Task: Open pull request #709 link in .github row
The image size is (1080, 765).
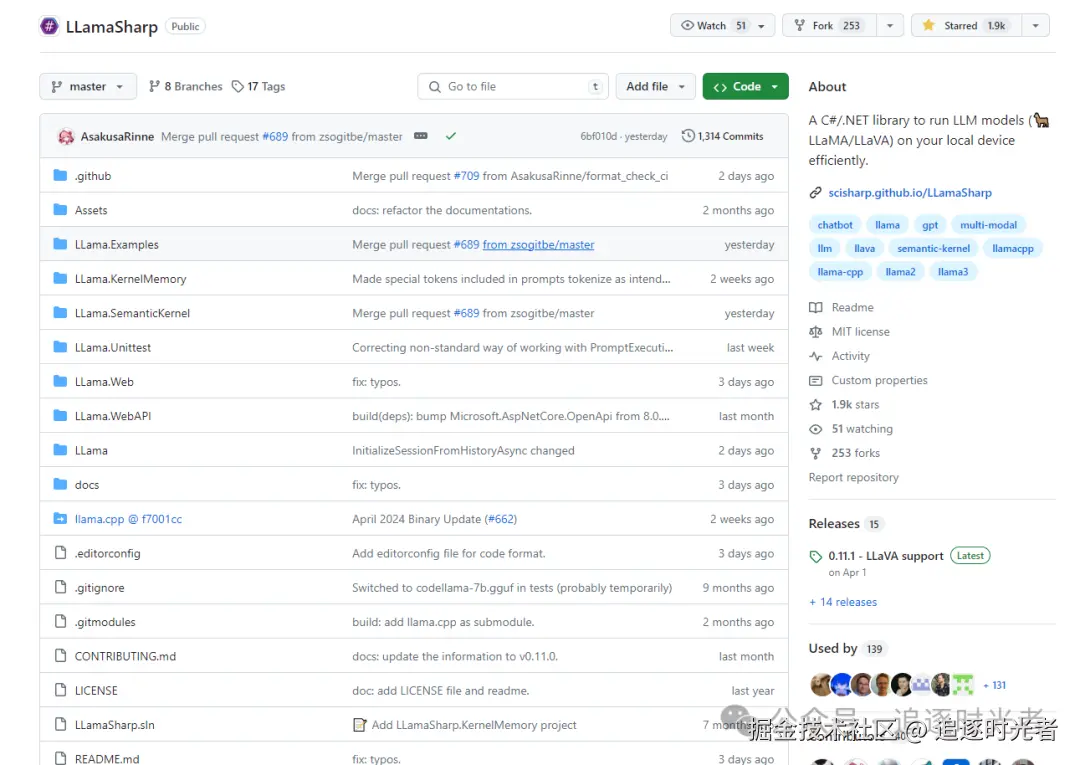Action: click(x=466, y=176)
